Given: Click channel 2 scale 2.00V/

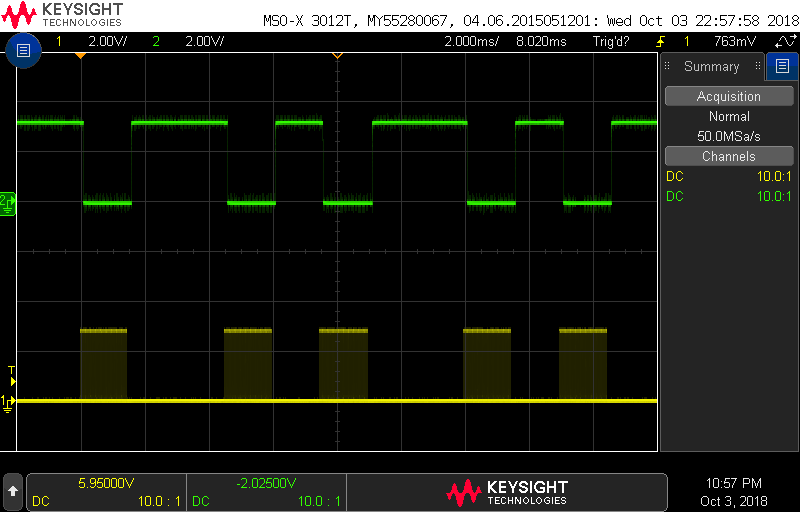Looking at the screenshot, I should (205, 42).
